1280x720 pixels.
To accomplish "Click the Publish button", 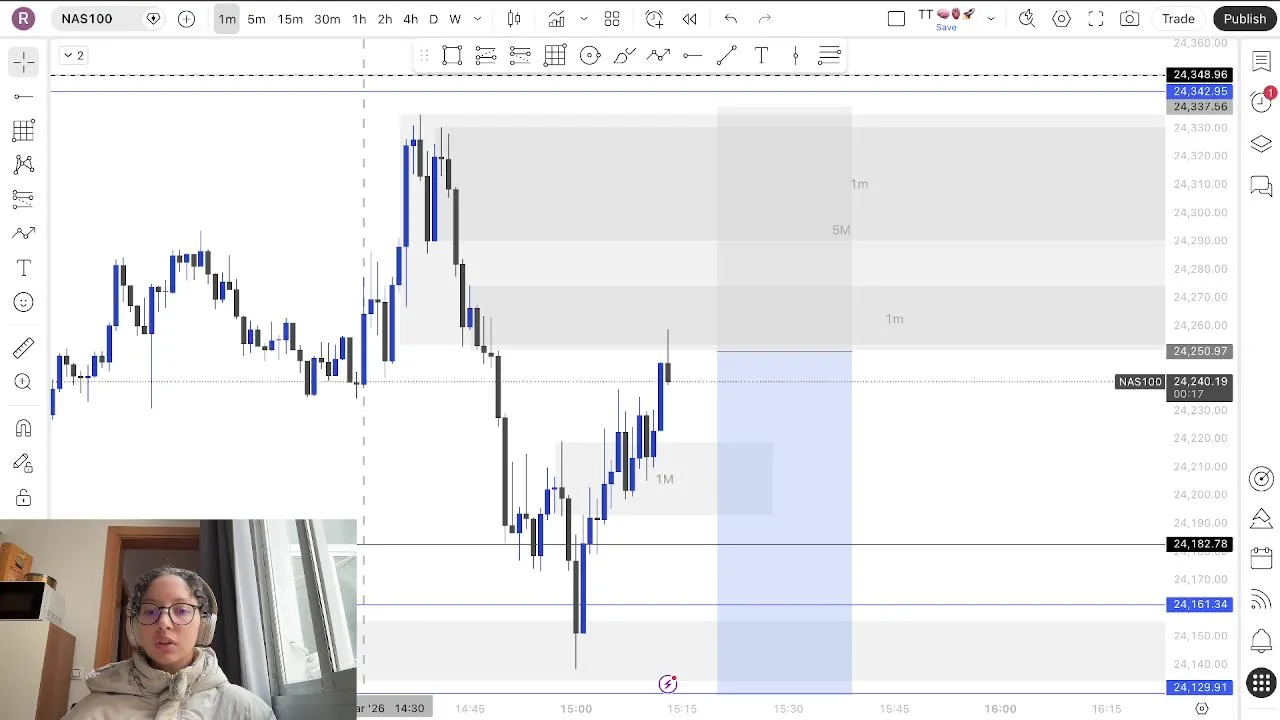I will pos(1245,19).
